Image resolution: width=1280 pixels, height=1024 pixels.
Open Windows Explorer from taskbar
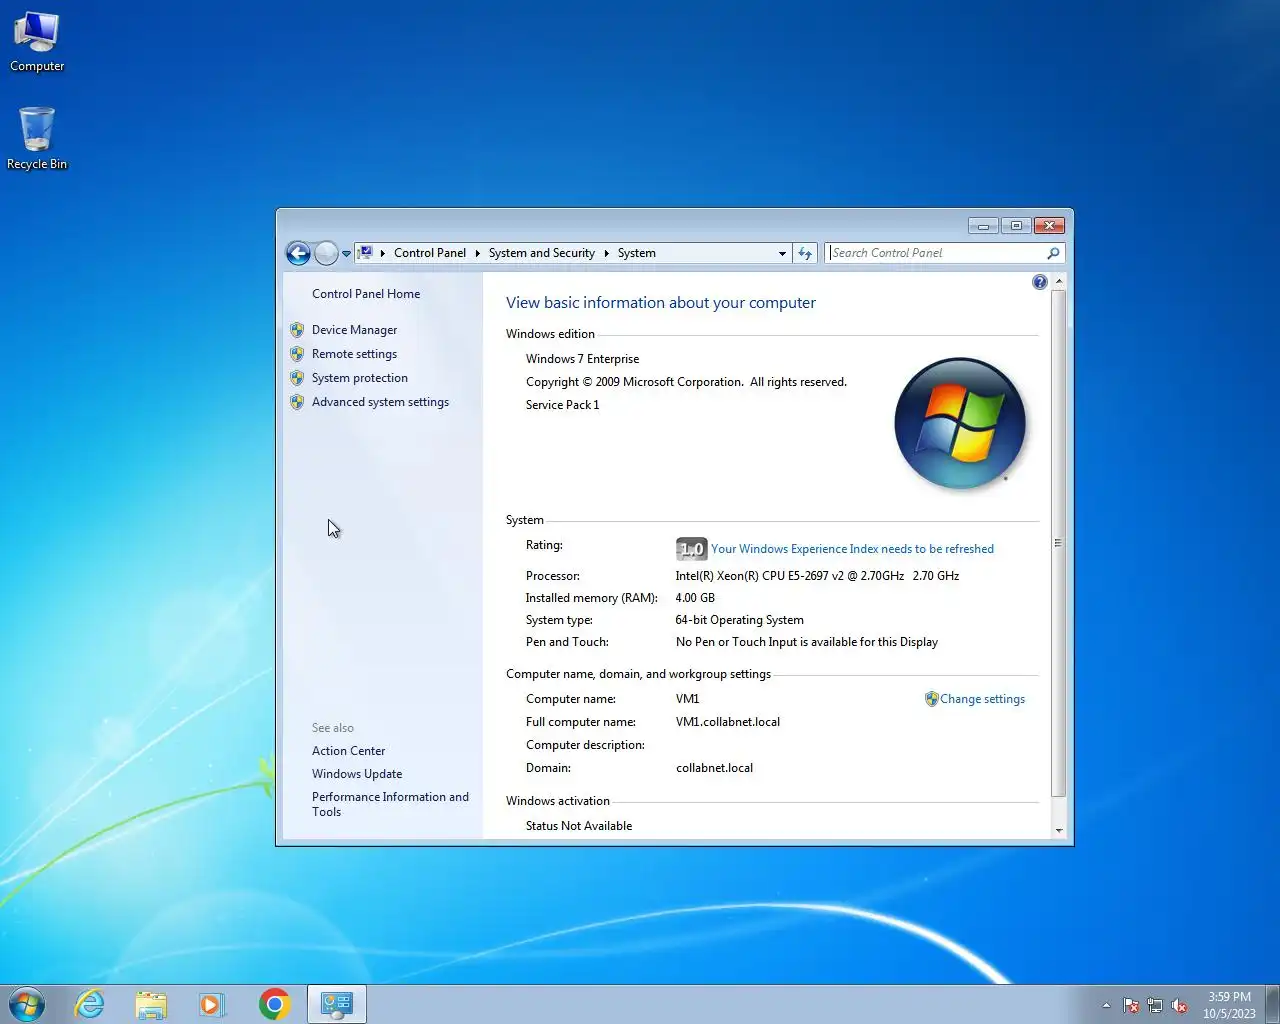[151, 1004]
